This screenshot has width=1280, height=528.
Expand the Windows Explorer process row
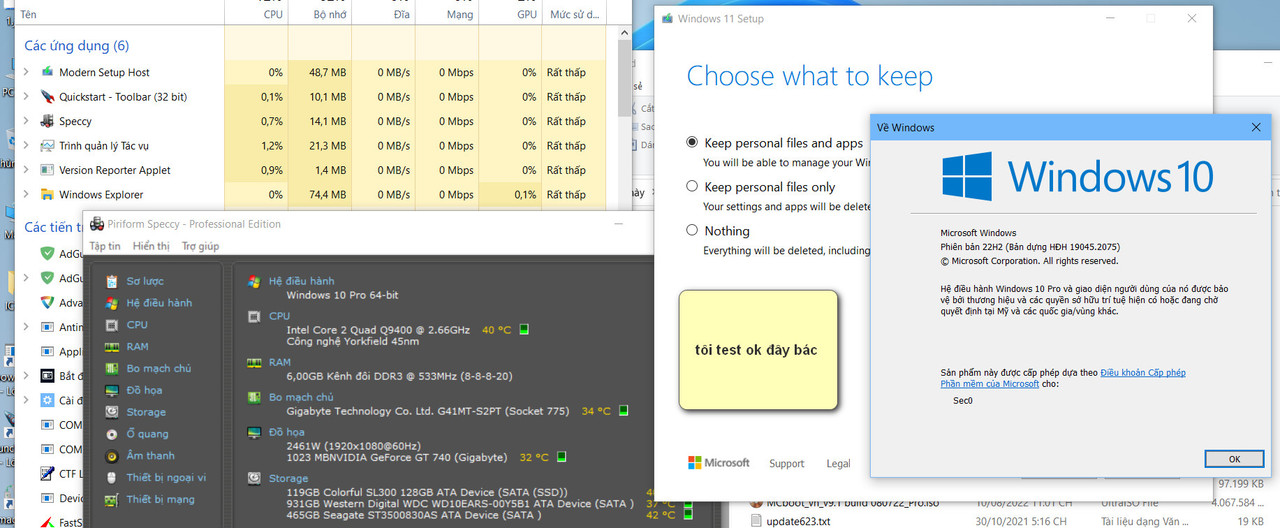pyautogui.click(x=26, y=195)
